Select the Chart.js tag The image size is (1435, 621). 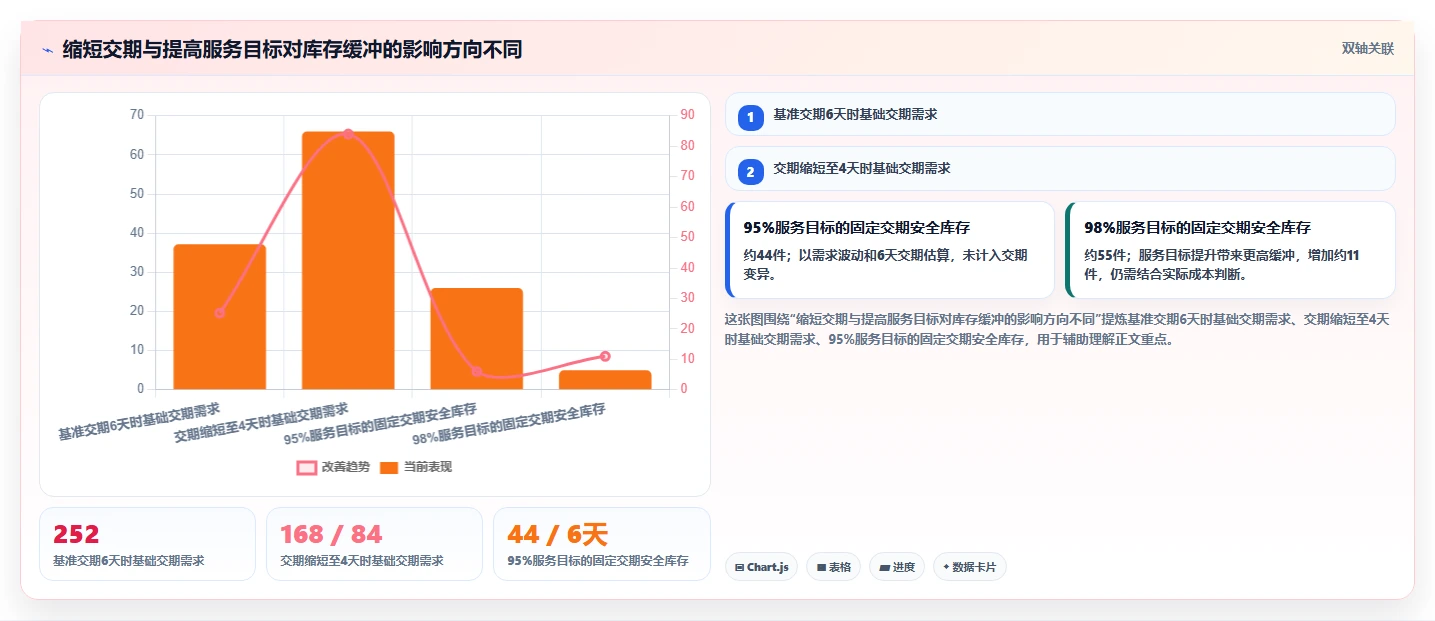click(761, 567)
